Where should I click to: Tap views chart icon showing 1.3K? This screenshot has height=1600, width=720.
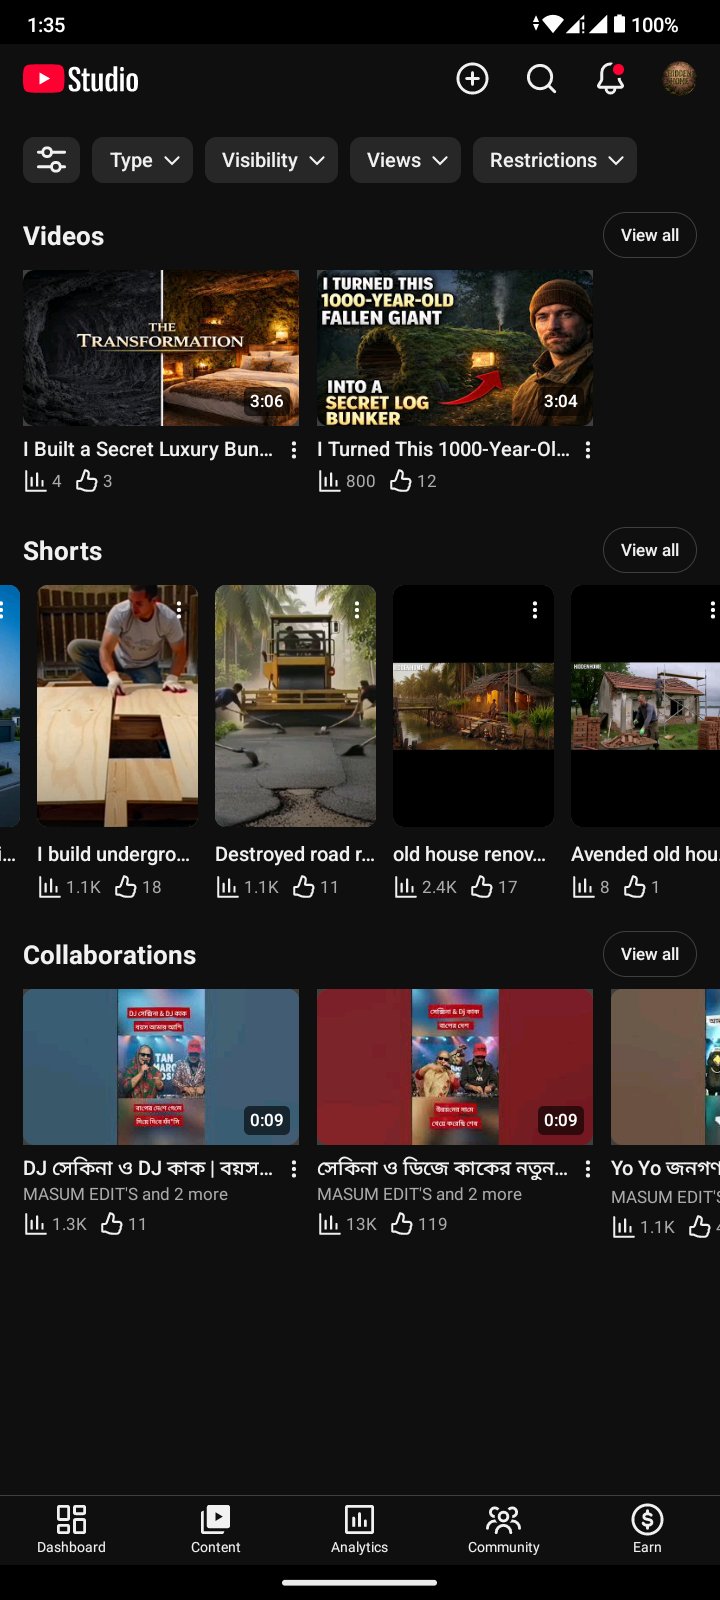35,1224
